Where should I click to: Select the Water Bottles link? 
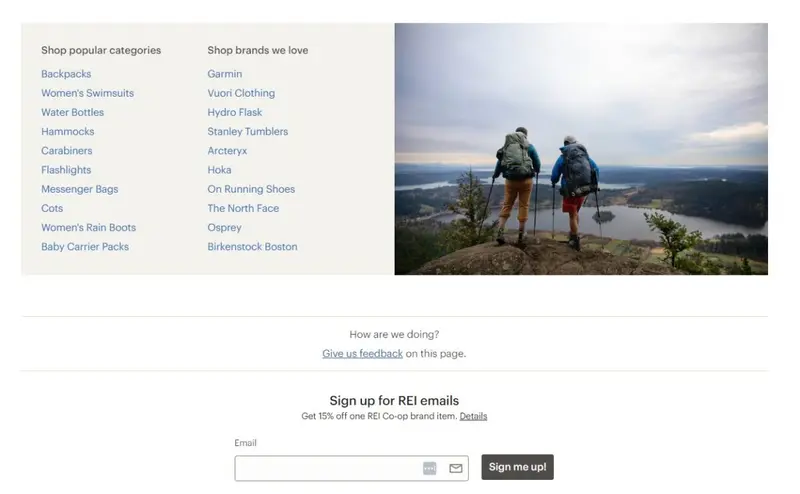pyautogui.click(x=72, y=112)
